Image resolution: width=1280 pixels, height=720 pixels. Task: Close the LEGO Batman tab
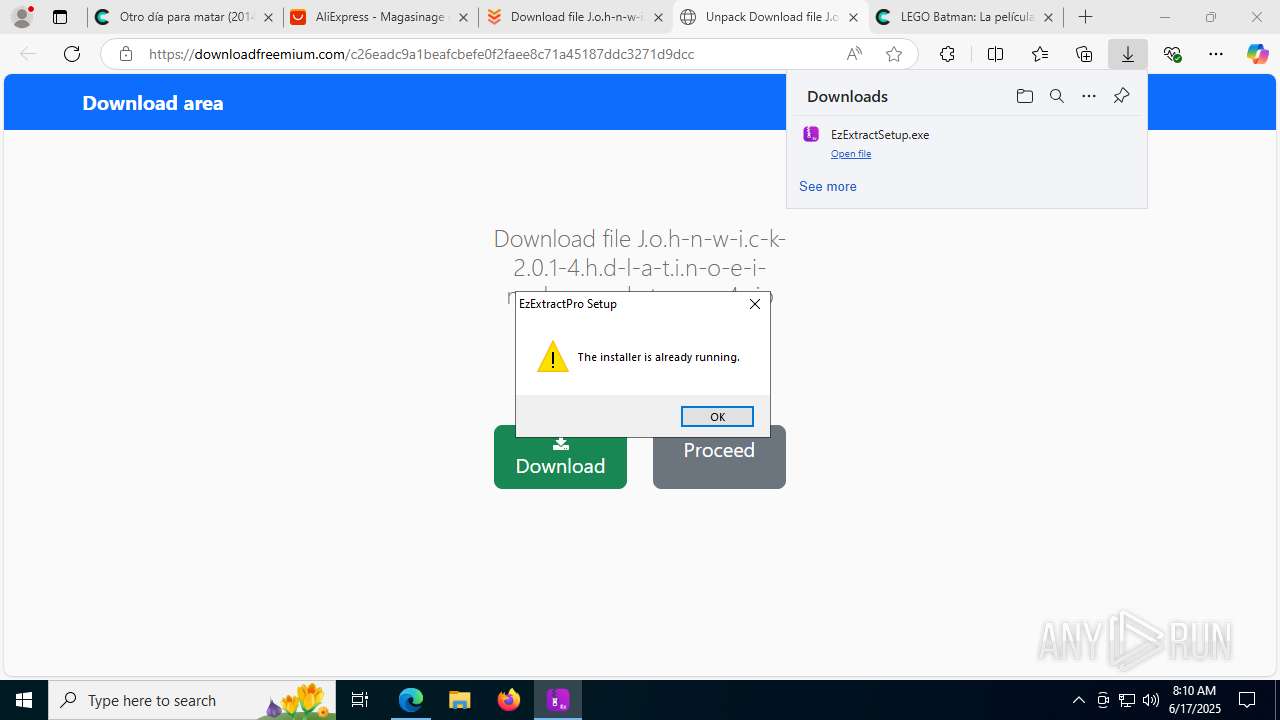(1048, 17)
